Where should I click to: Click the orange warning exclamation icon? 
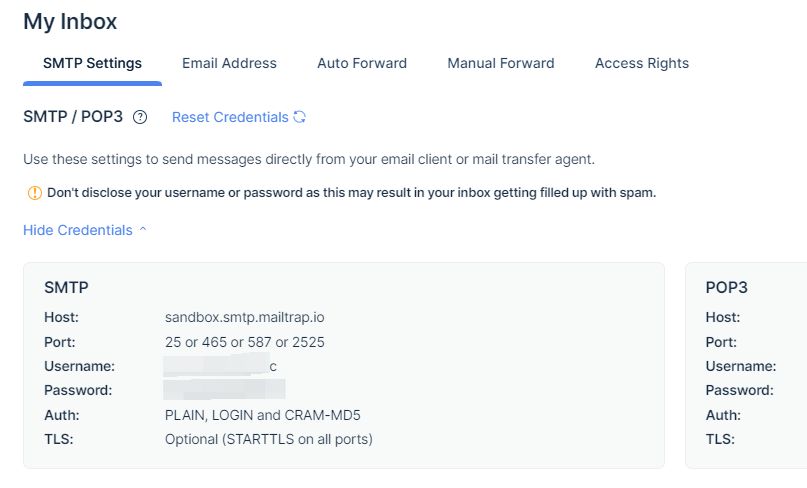click(x=34, y=192)
